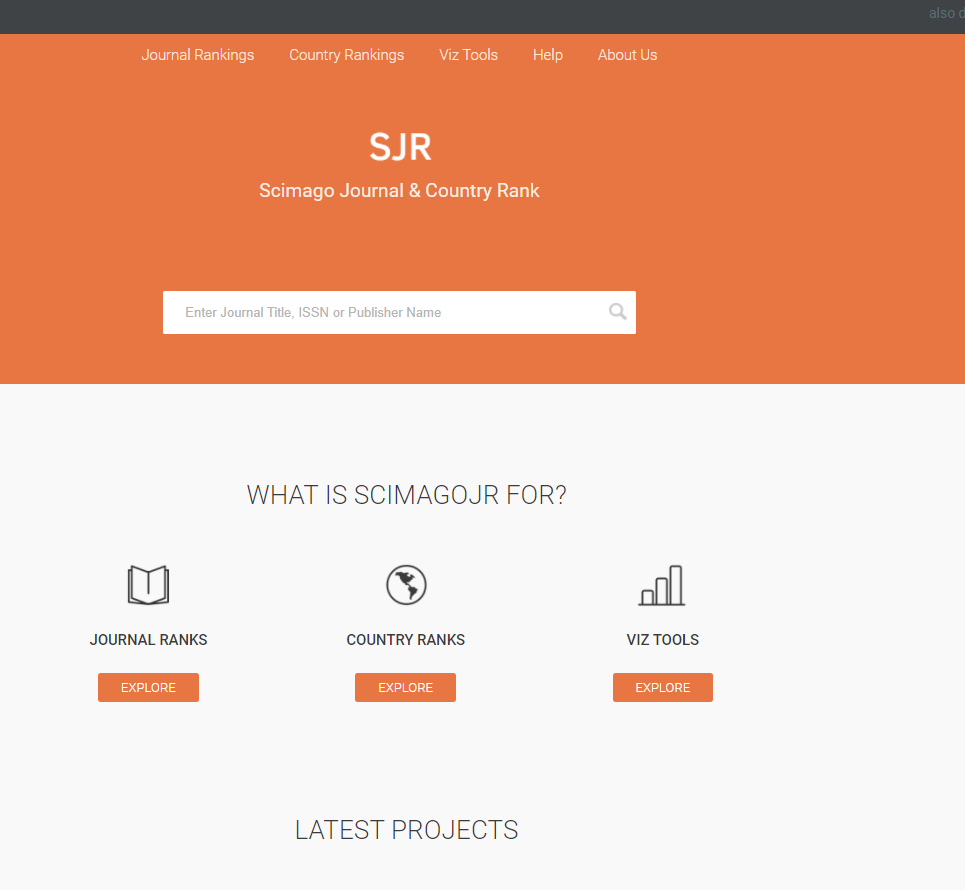This screenshot has height=890, width=965.
Task: Open the Country Rankings menu item
Action: click(346, 55)
